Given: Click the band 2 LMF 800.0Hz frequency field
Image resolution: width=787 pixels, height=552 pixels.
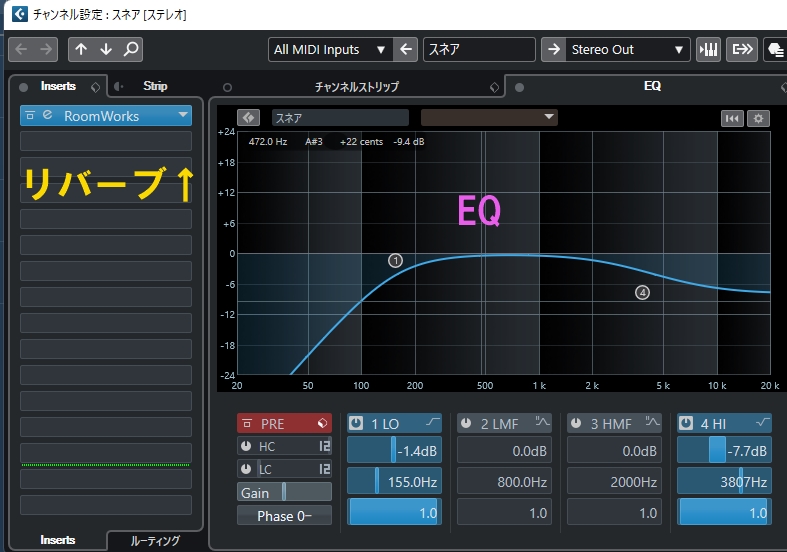Looking at the screenshot, I should coord(504,482).
